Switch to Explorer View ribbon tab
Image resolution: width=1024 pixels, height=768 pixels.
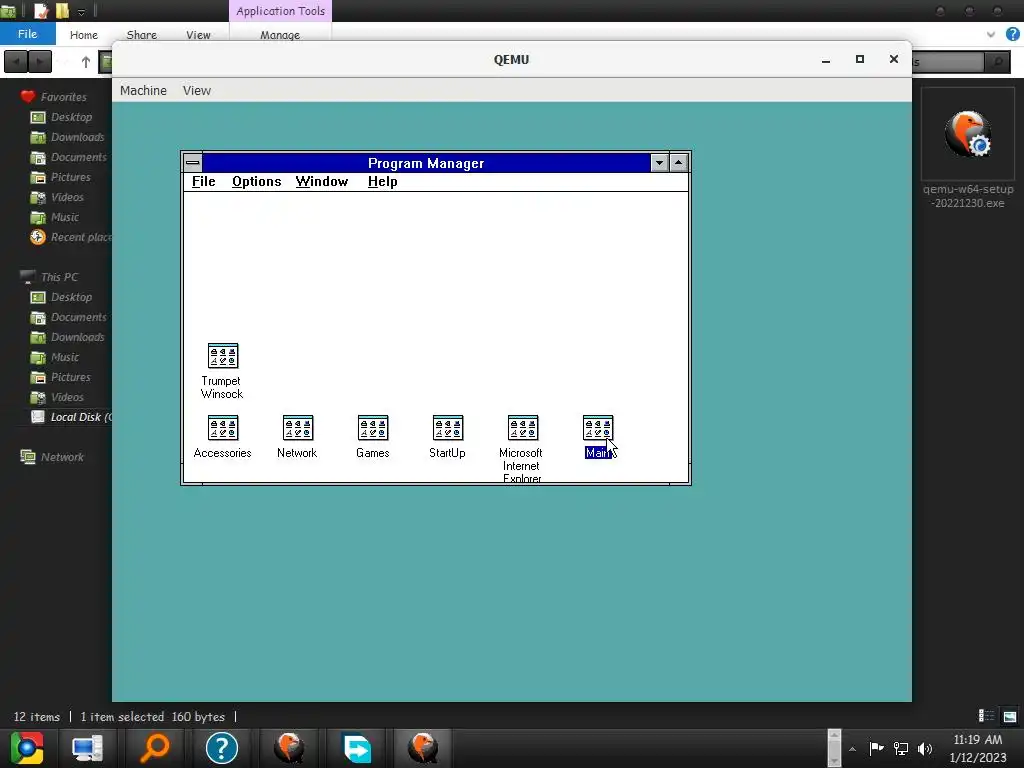198,35
